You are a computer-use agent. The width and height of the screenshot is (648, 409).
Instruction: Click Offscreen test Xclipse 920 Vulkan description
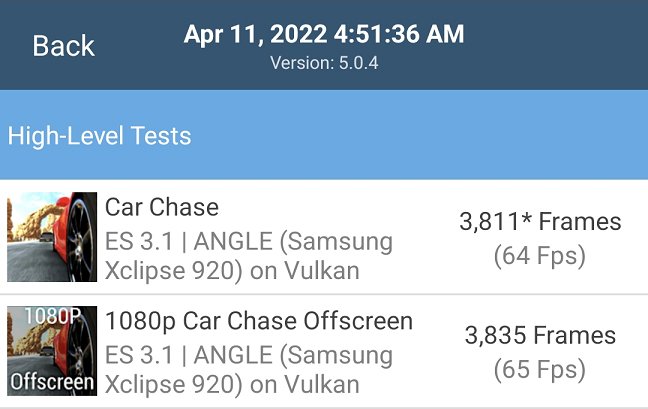point(249,370)
